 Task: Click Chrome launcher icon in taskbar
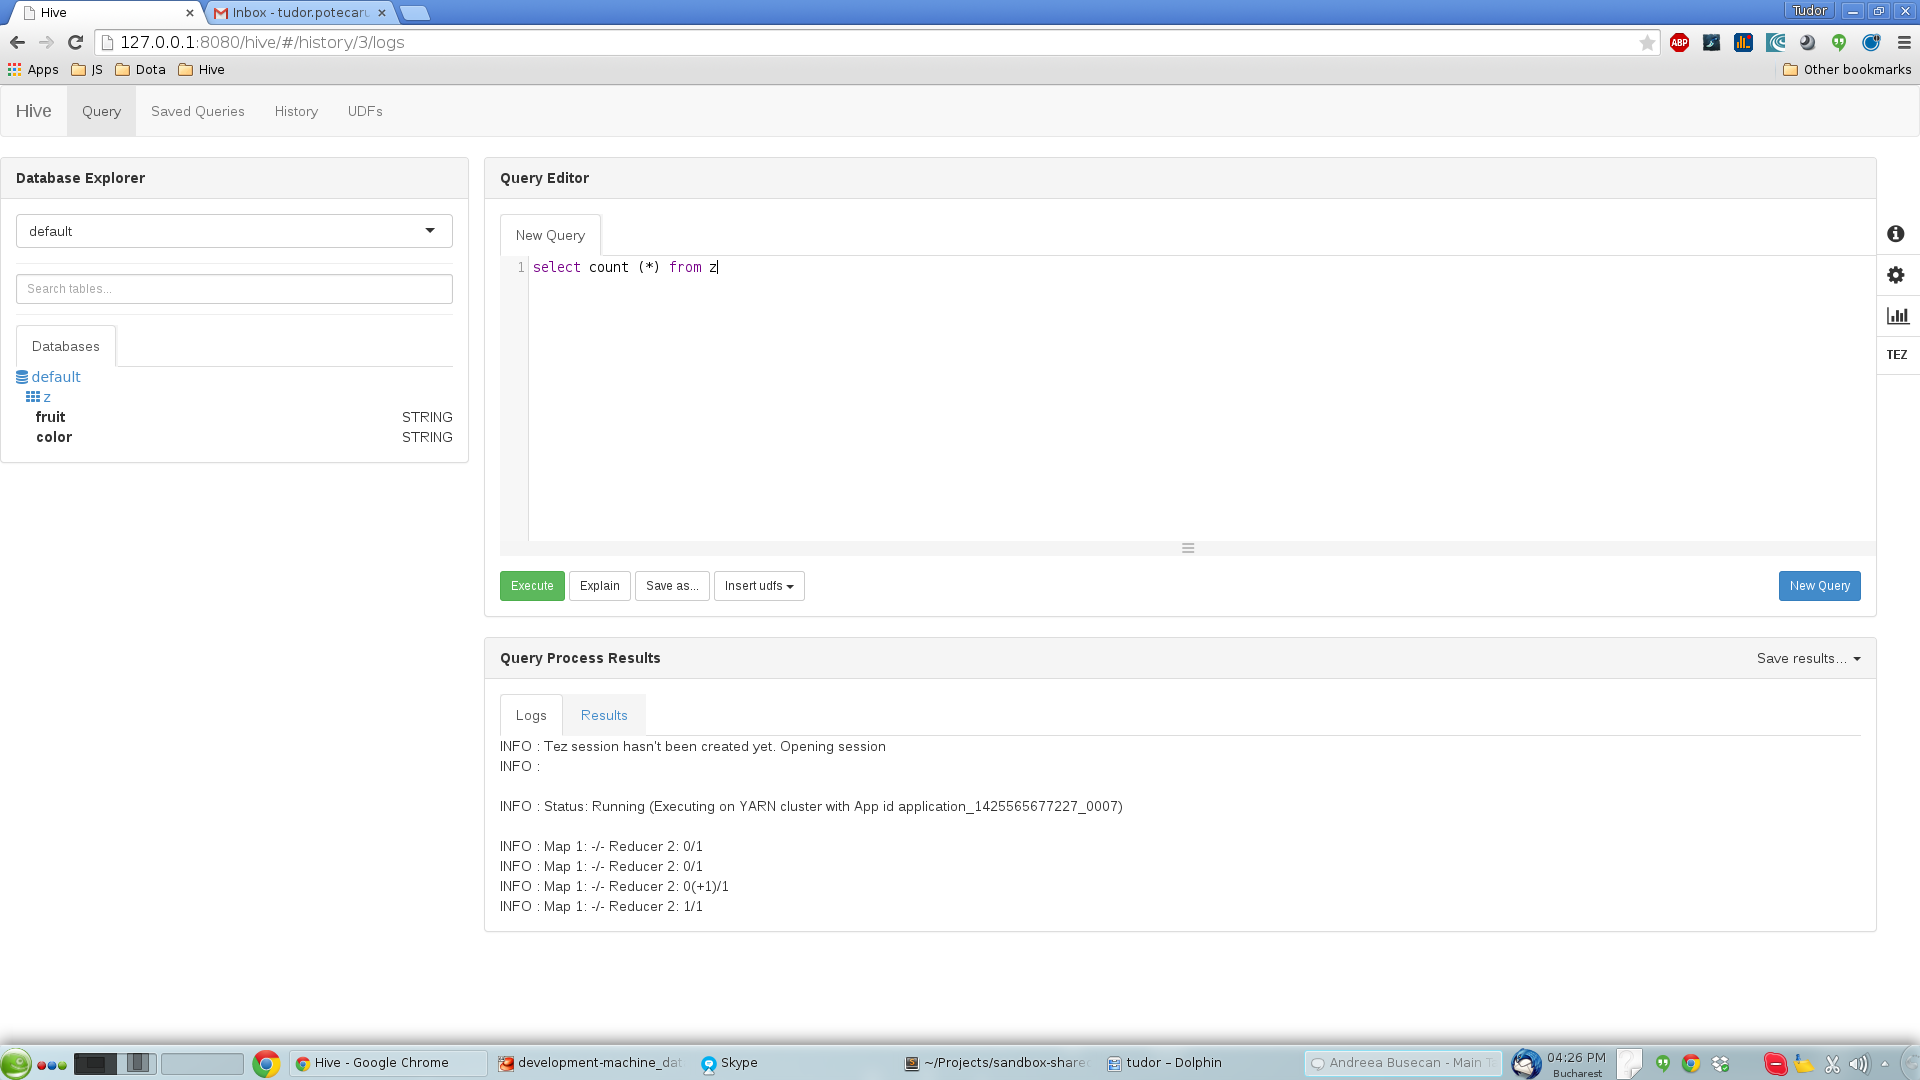266,1063
